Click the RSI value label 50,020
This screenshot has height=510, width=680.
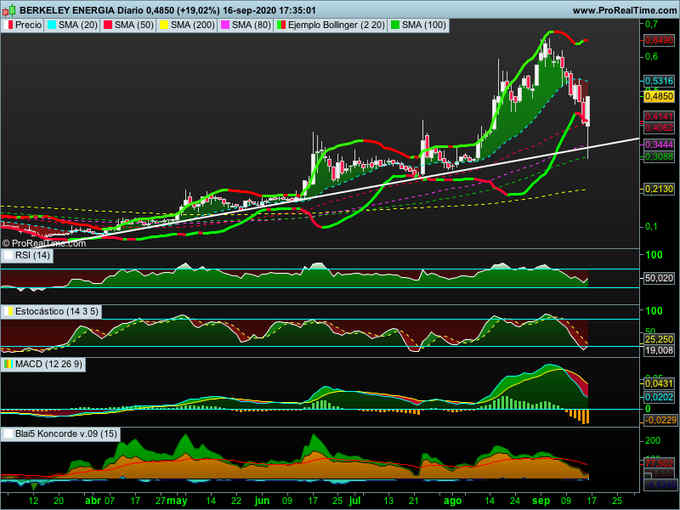pyautogui.click(x=659, y=278)
